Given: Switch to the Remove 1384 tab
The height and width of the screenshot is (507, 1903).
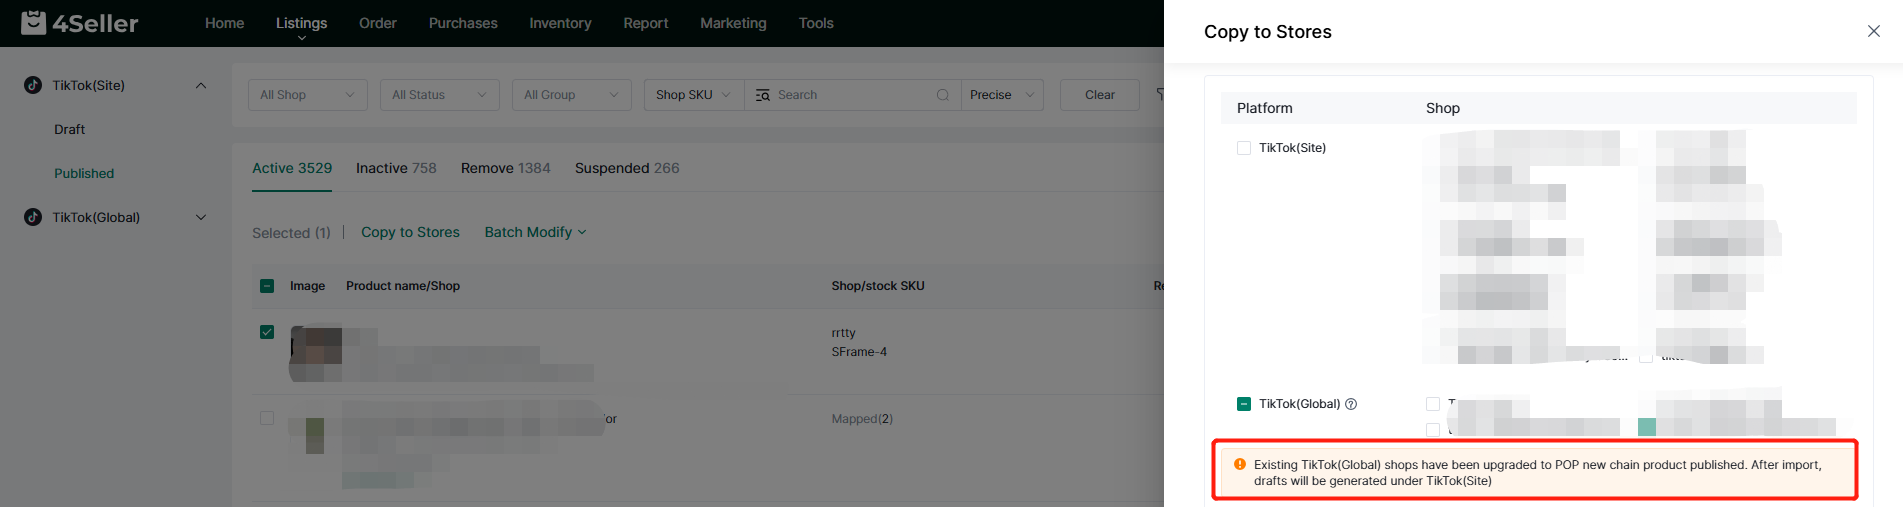Looking at the screenshot, I should 506,168.
